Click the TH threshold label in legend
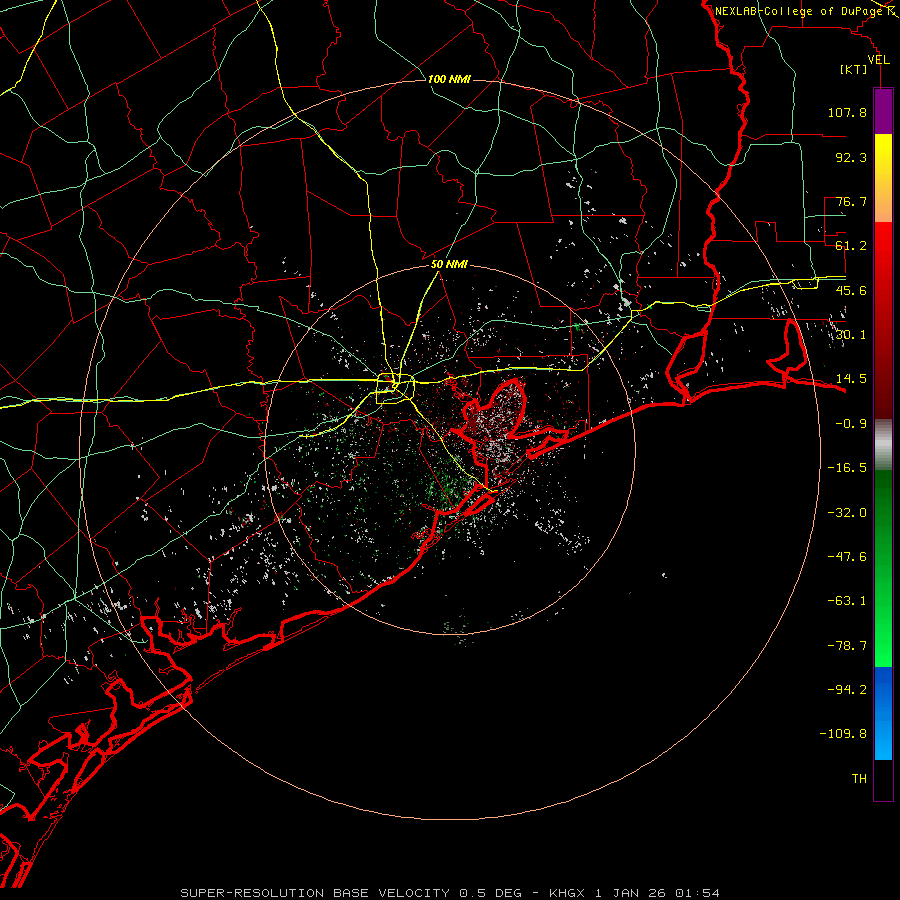Screen dimensions: 900x900 [x=859, y=779]
